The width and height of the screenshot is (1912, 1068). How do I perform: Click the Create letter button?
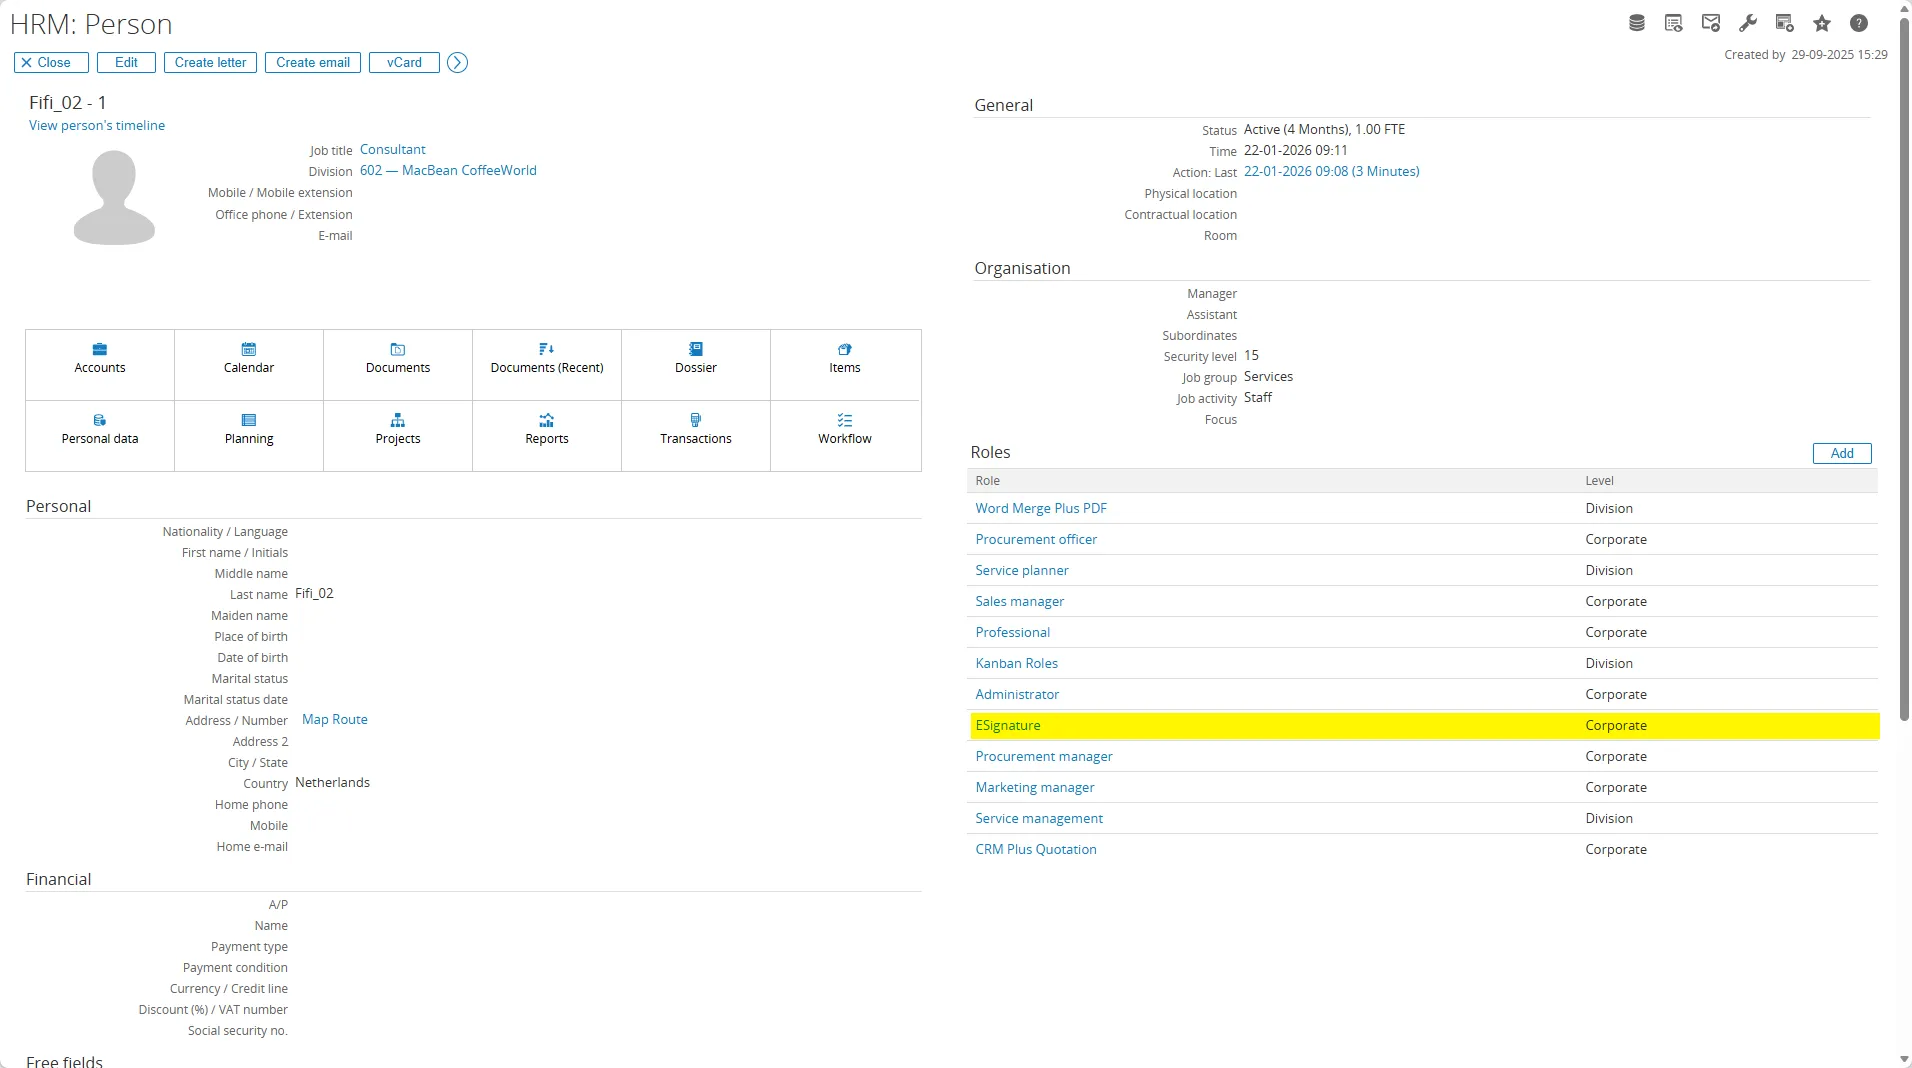point(210,62)
